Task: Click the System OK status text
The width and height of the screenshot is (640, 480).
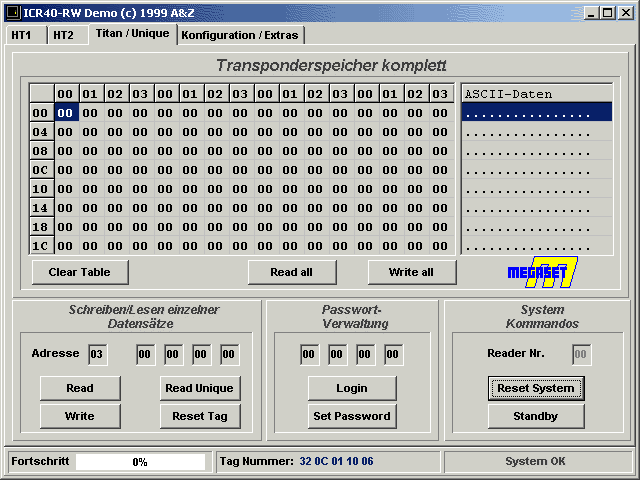Action: click(x=536, y=462)
